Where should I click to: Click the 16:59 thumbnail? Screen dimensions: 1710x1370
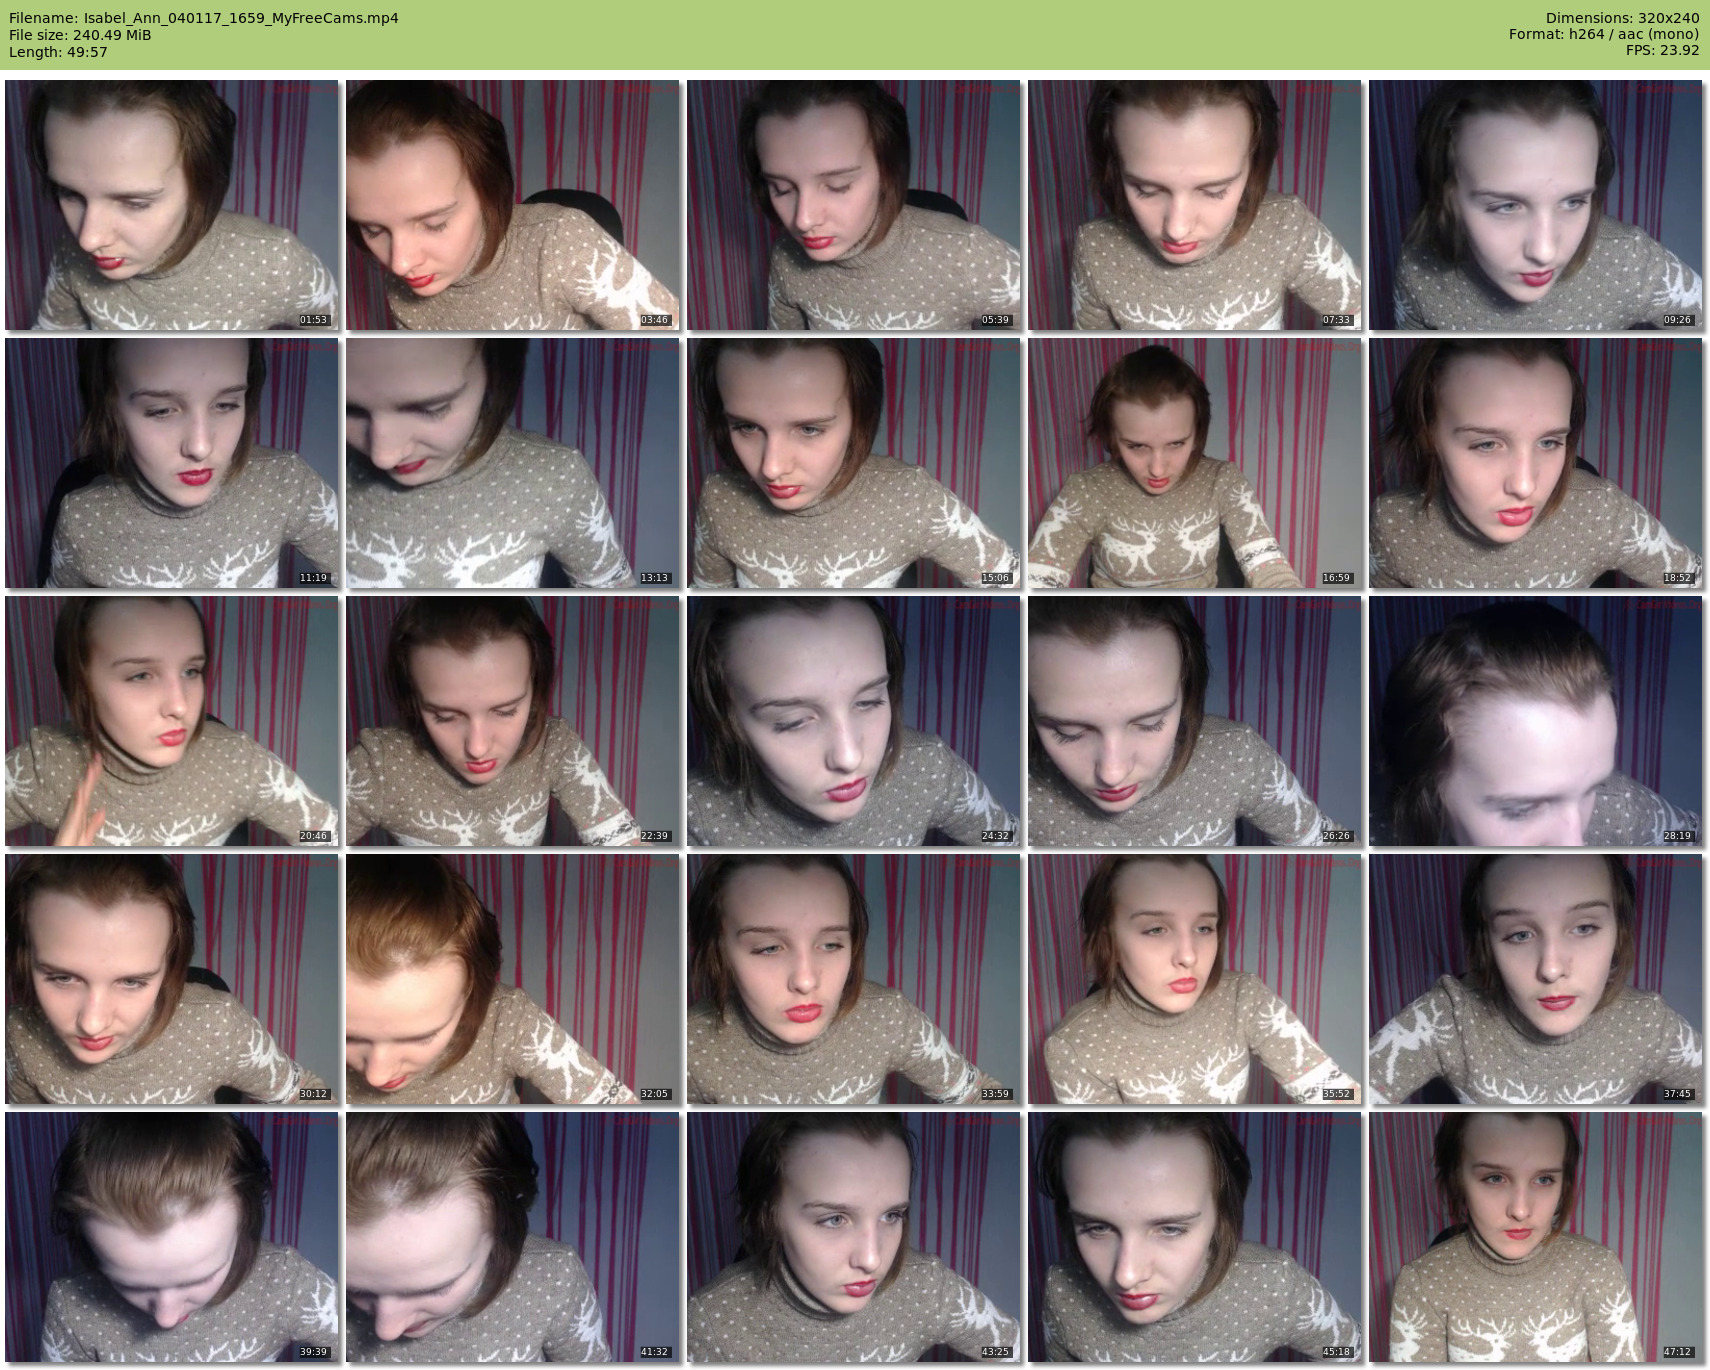tap(1195, 463)
